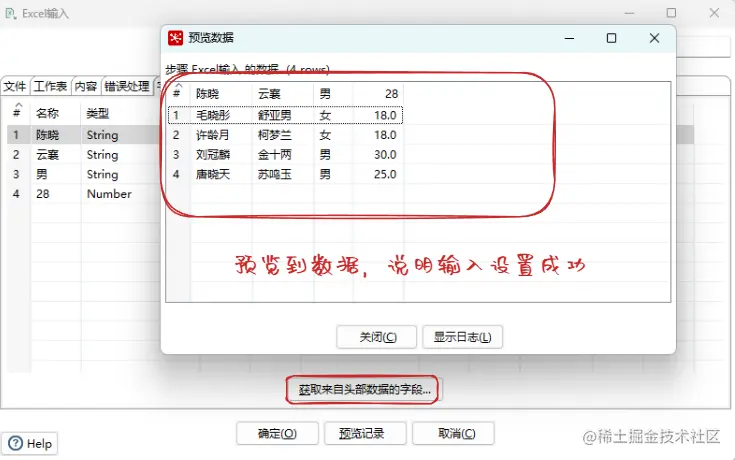Maximize the 预览数据 dialog
Image resolution: width=735 pixels, height=460 pixels.
pos(611,38)
